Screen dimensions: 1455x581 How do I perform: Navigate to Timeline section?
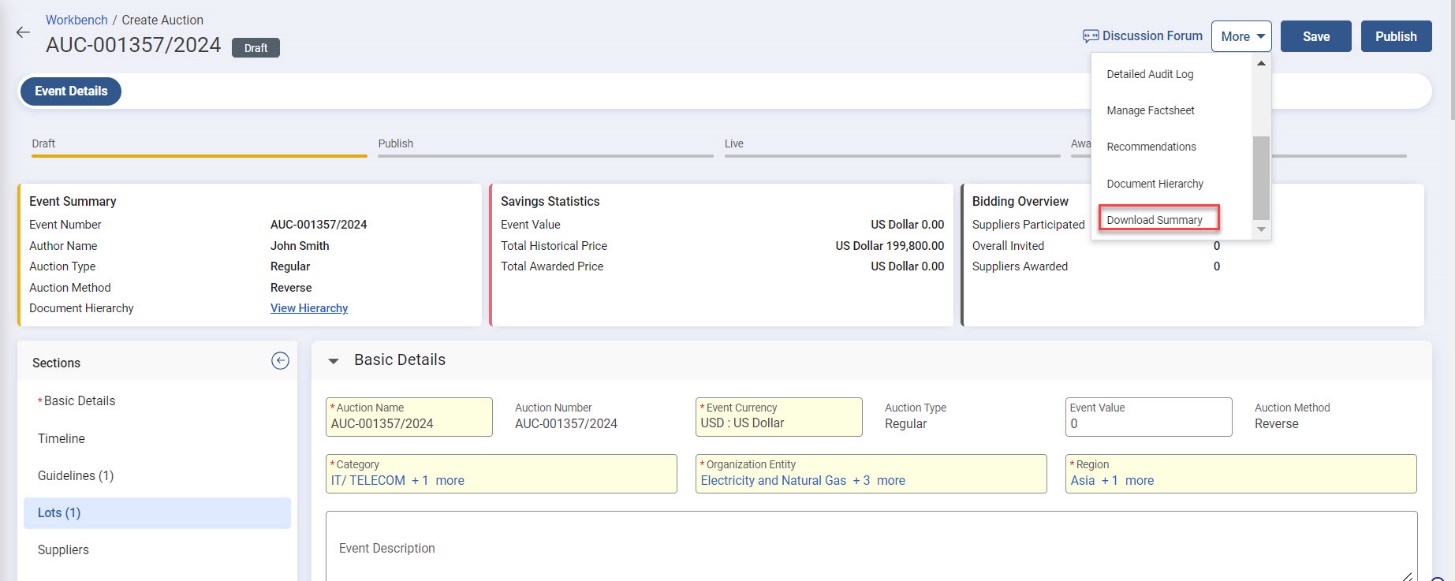point(61,439)
